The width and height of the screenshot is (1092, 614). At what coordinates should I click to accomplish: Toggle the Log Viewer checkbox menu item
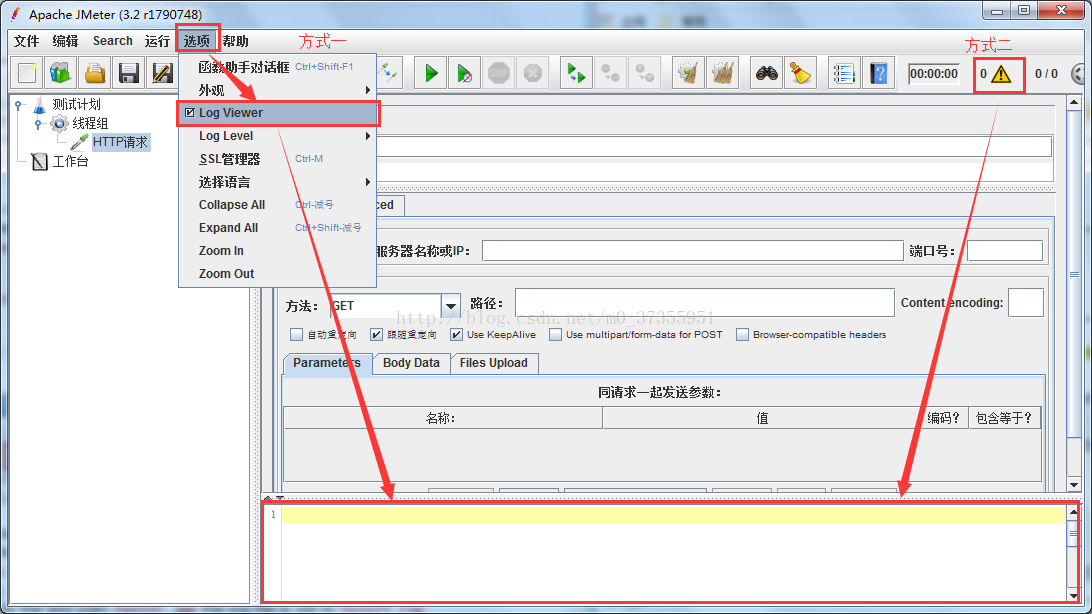pyautogui.click(x=279, y=113)
